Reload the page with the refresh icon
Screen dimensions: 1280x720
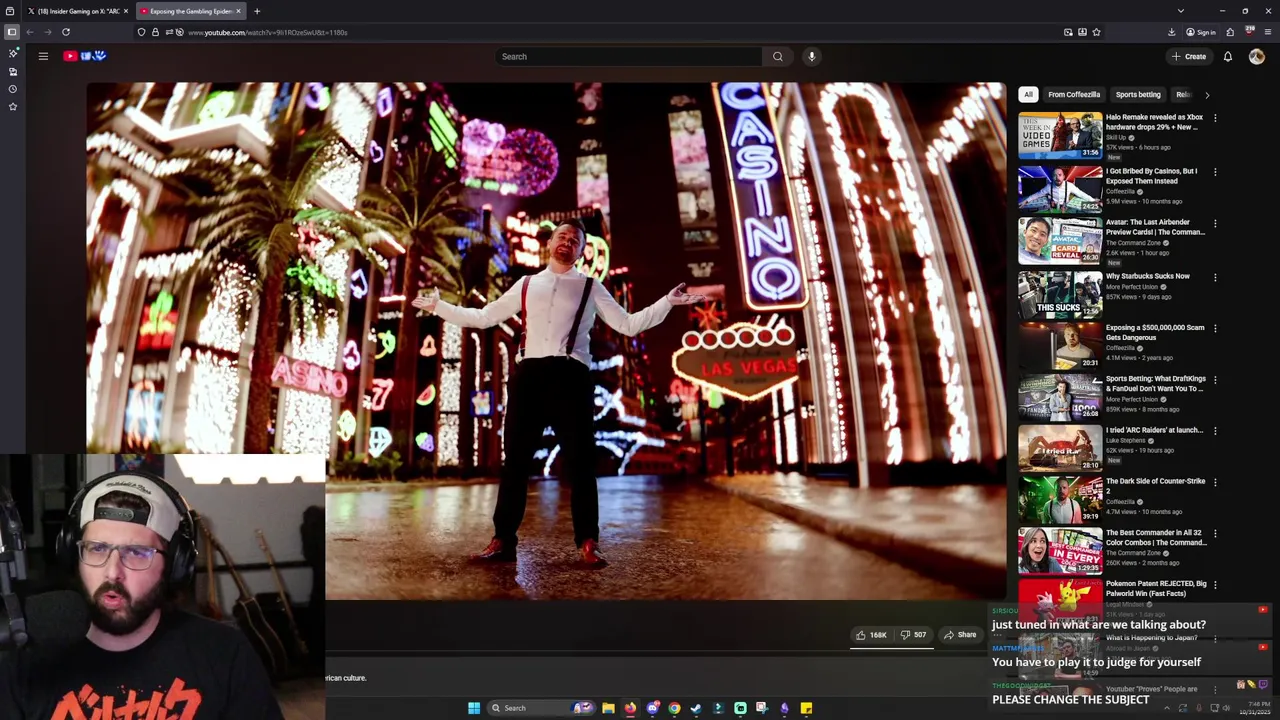tap(66, 32)
